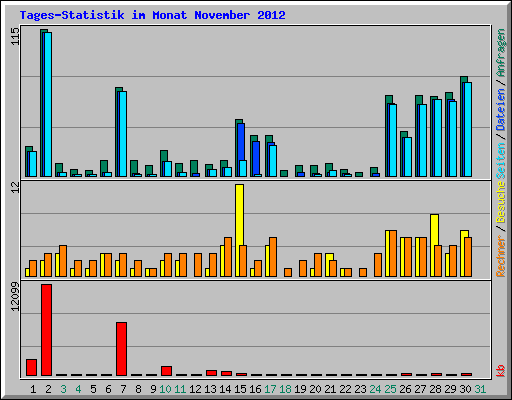
Task: Click day '1' on the x-axis
Action: click(33, 389)
